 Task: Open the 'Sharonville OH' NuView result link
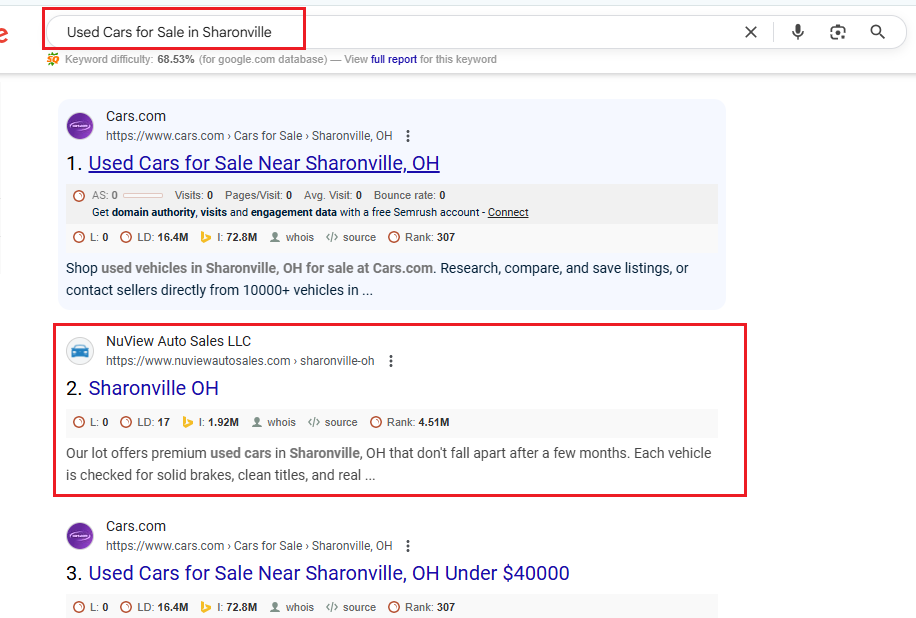click(153, 388)
